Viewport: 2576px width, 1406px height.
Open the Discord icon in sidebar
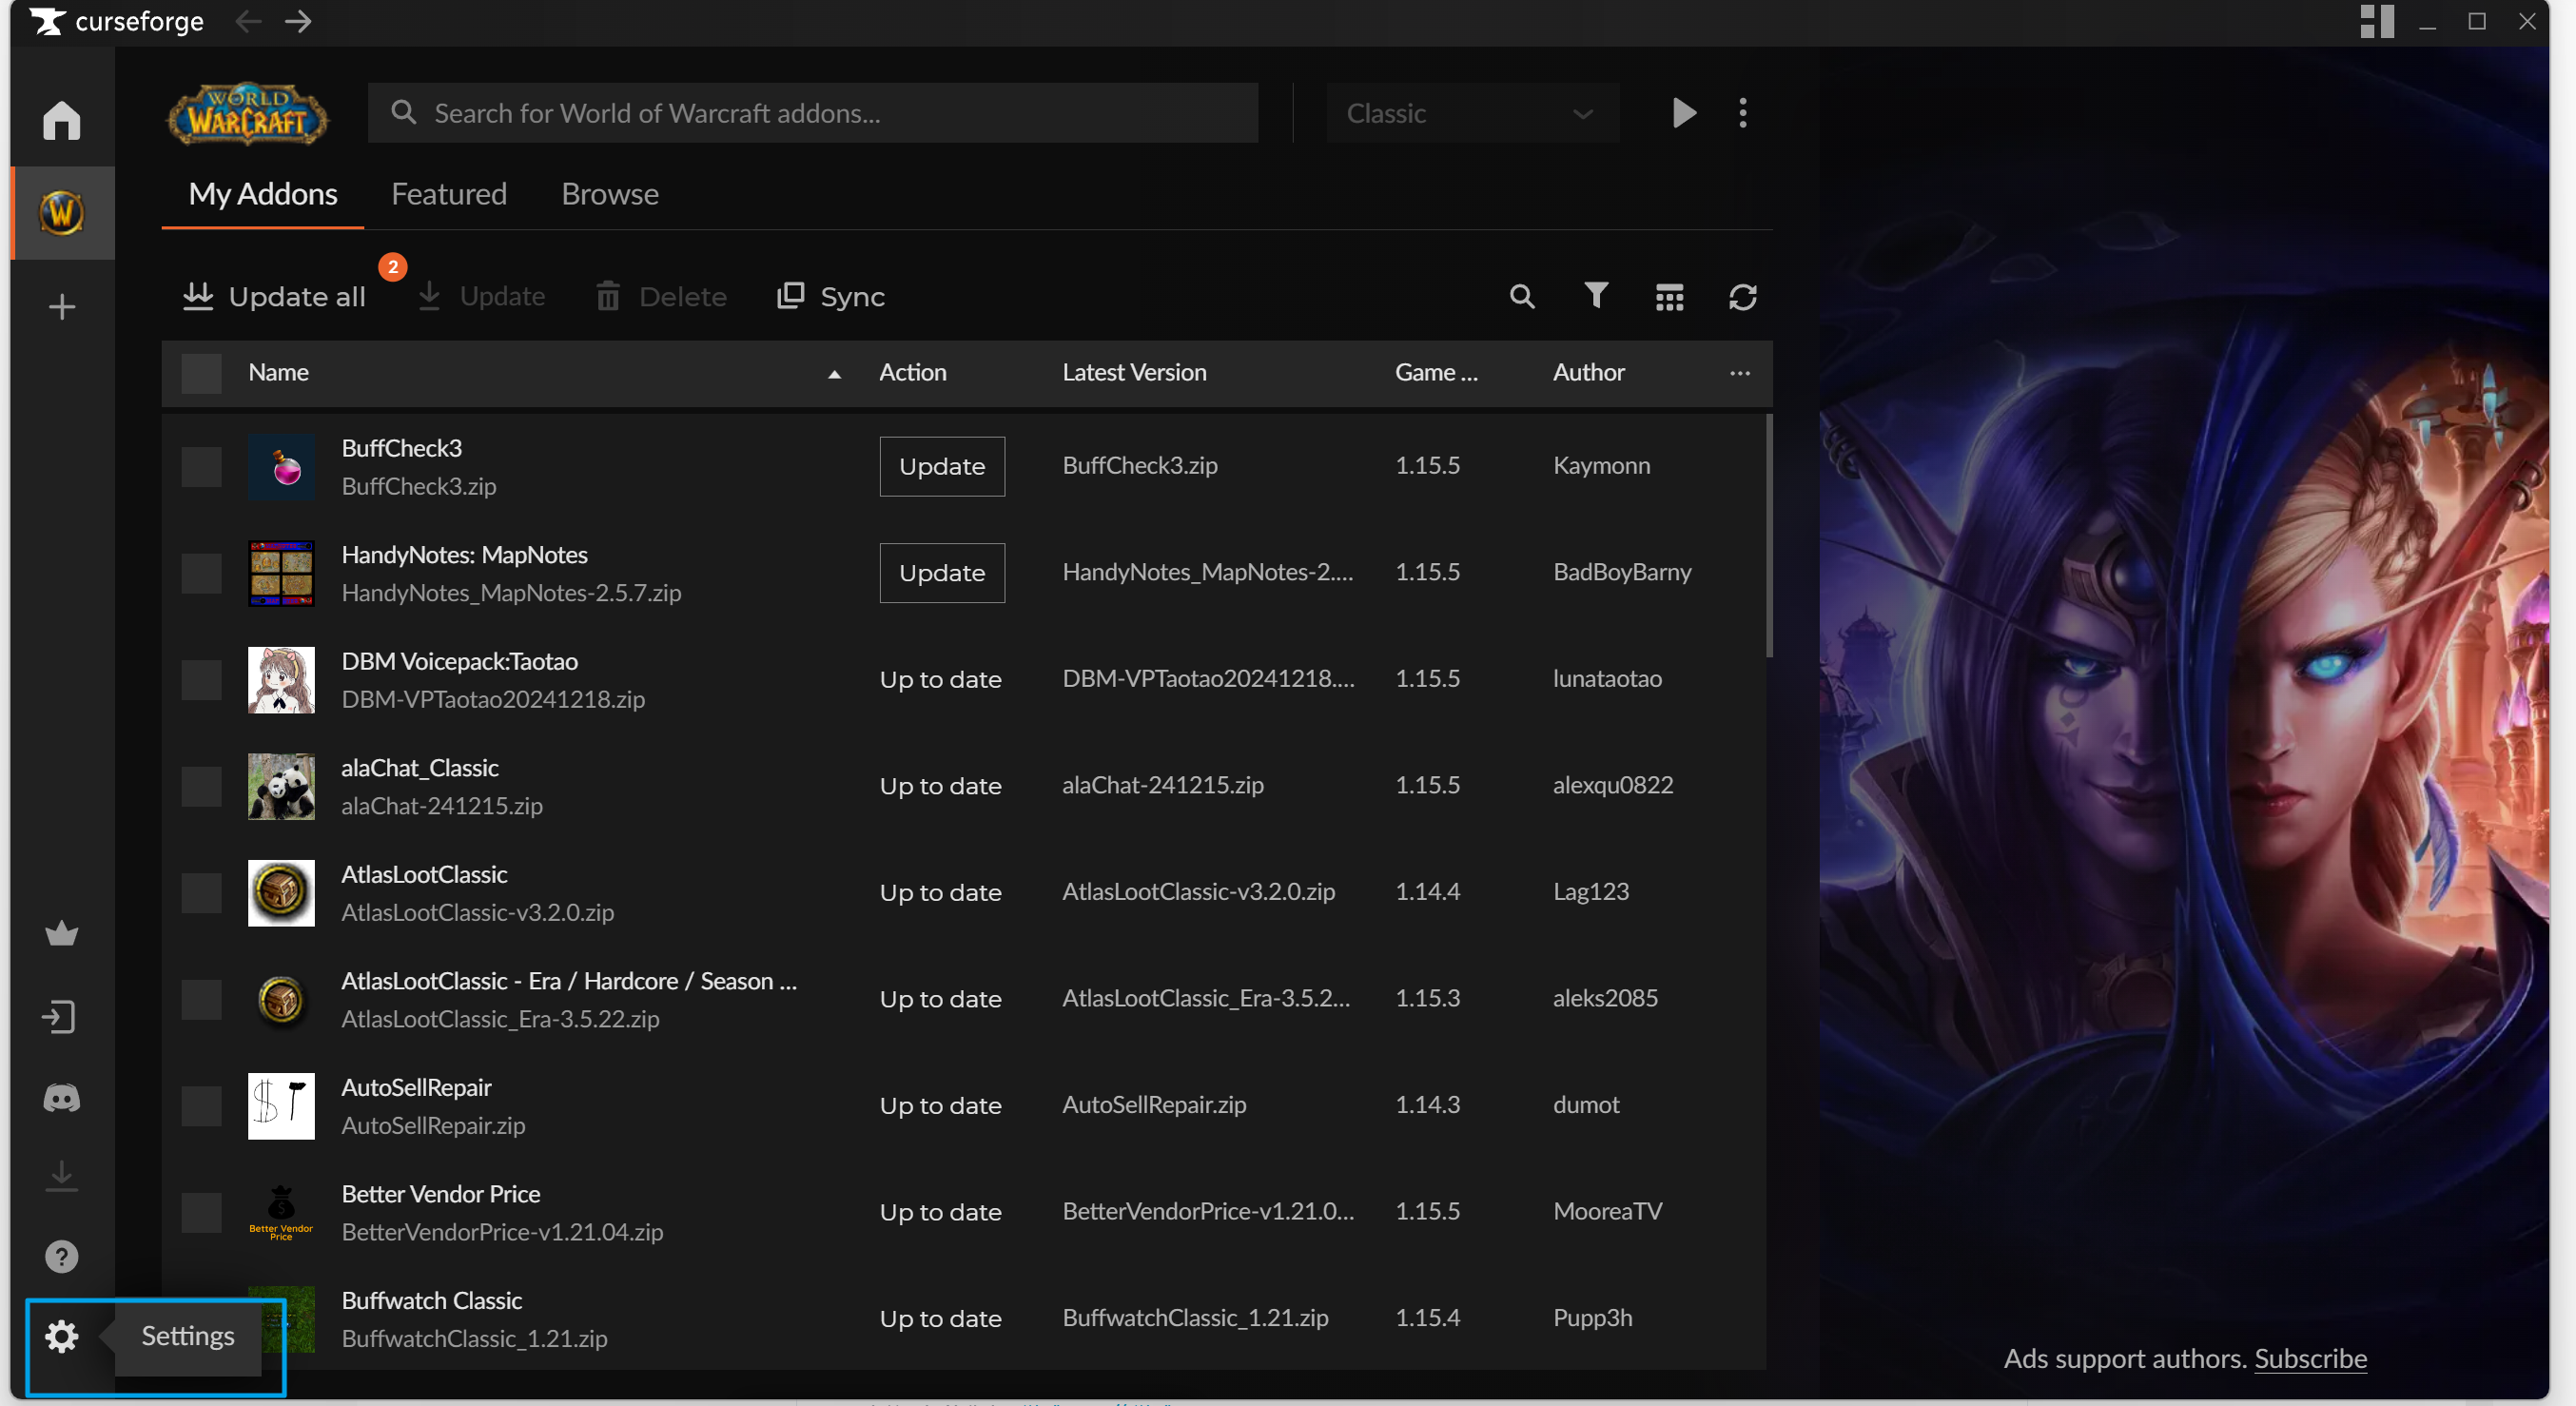tap(61, 1098)
